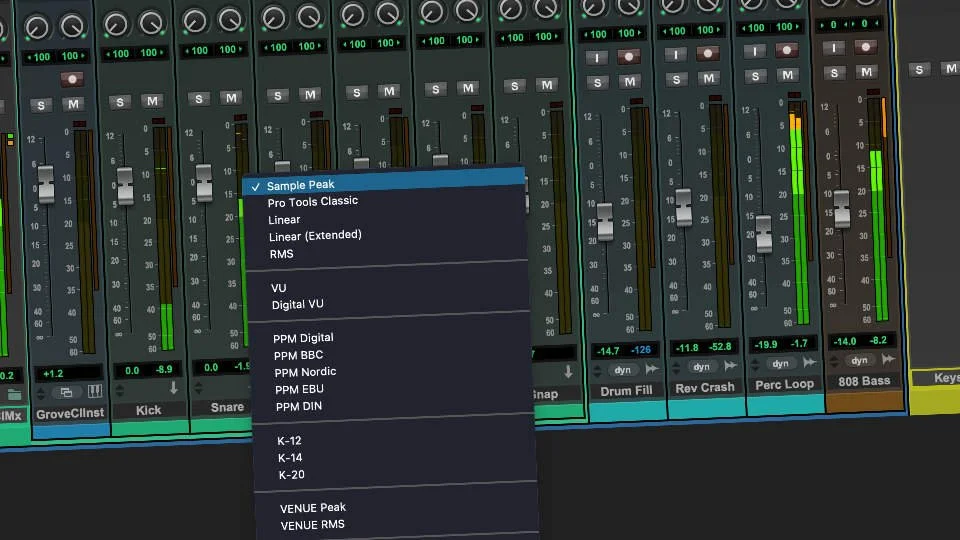This screenshot has width=960, height=540.
Task: Click up/down stepper arrows on Drum Fill
Action: (597, 371)
